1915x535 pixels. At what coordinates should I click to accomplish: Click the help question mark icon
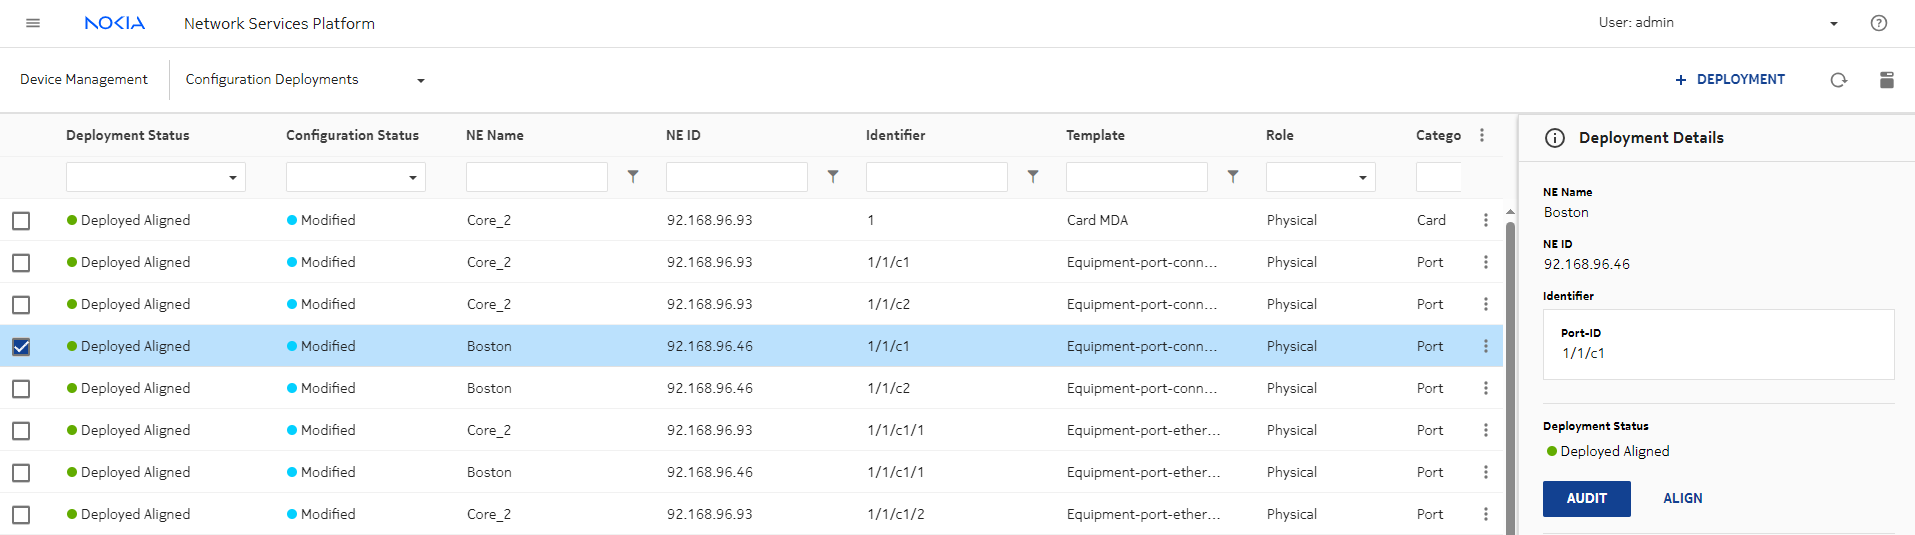pyautogui.click(x=1878, y=23)
